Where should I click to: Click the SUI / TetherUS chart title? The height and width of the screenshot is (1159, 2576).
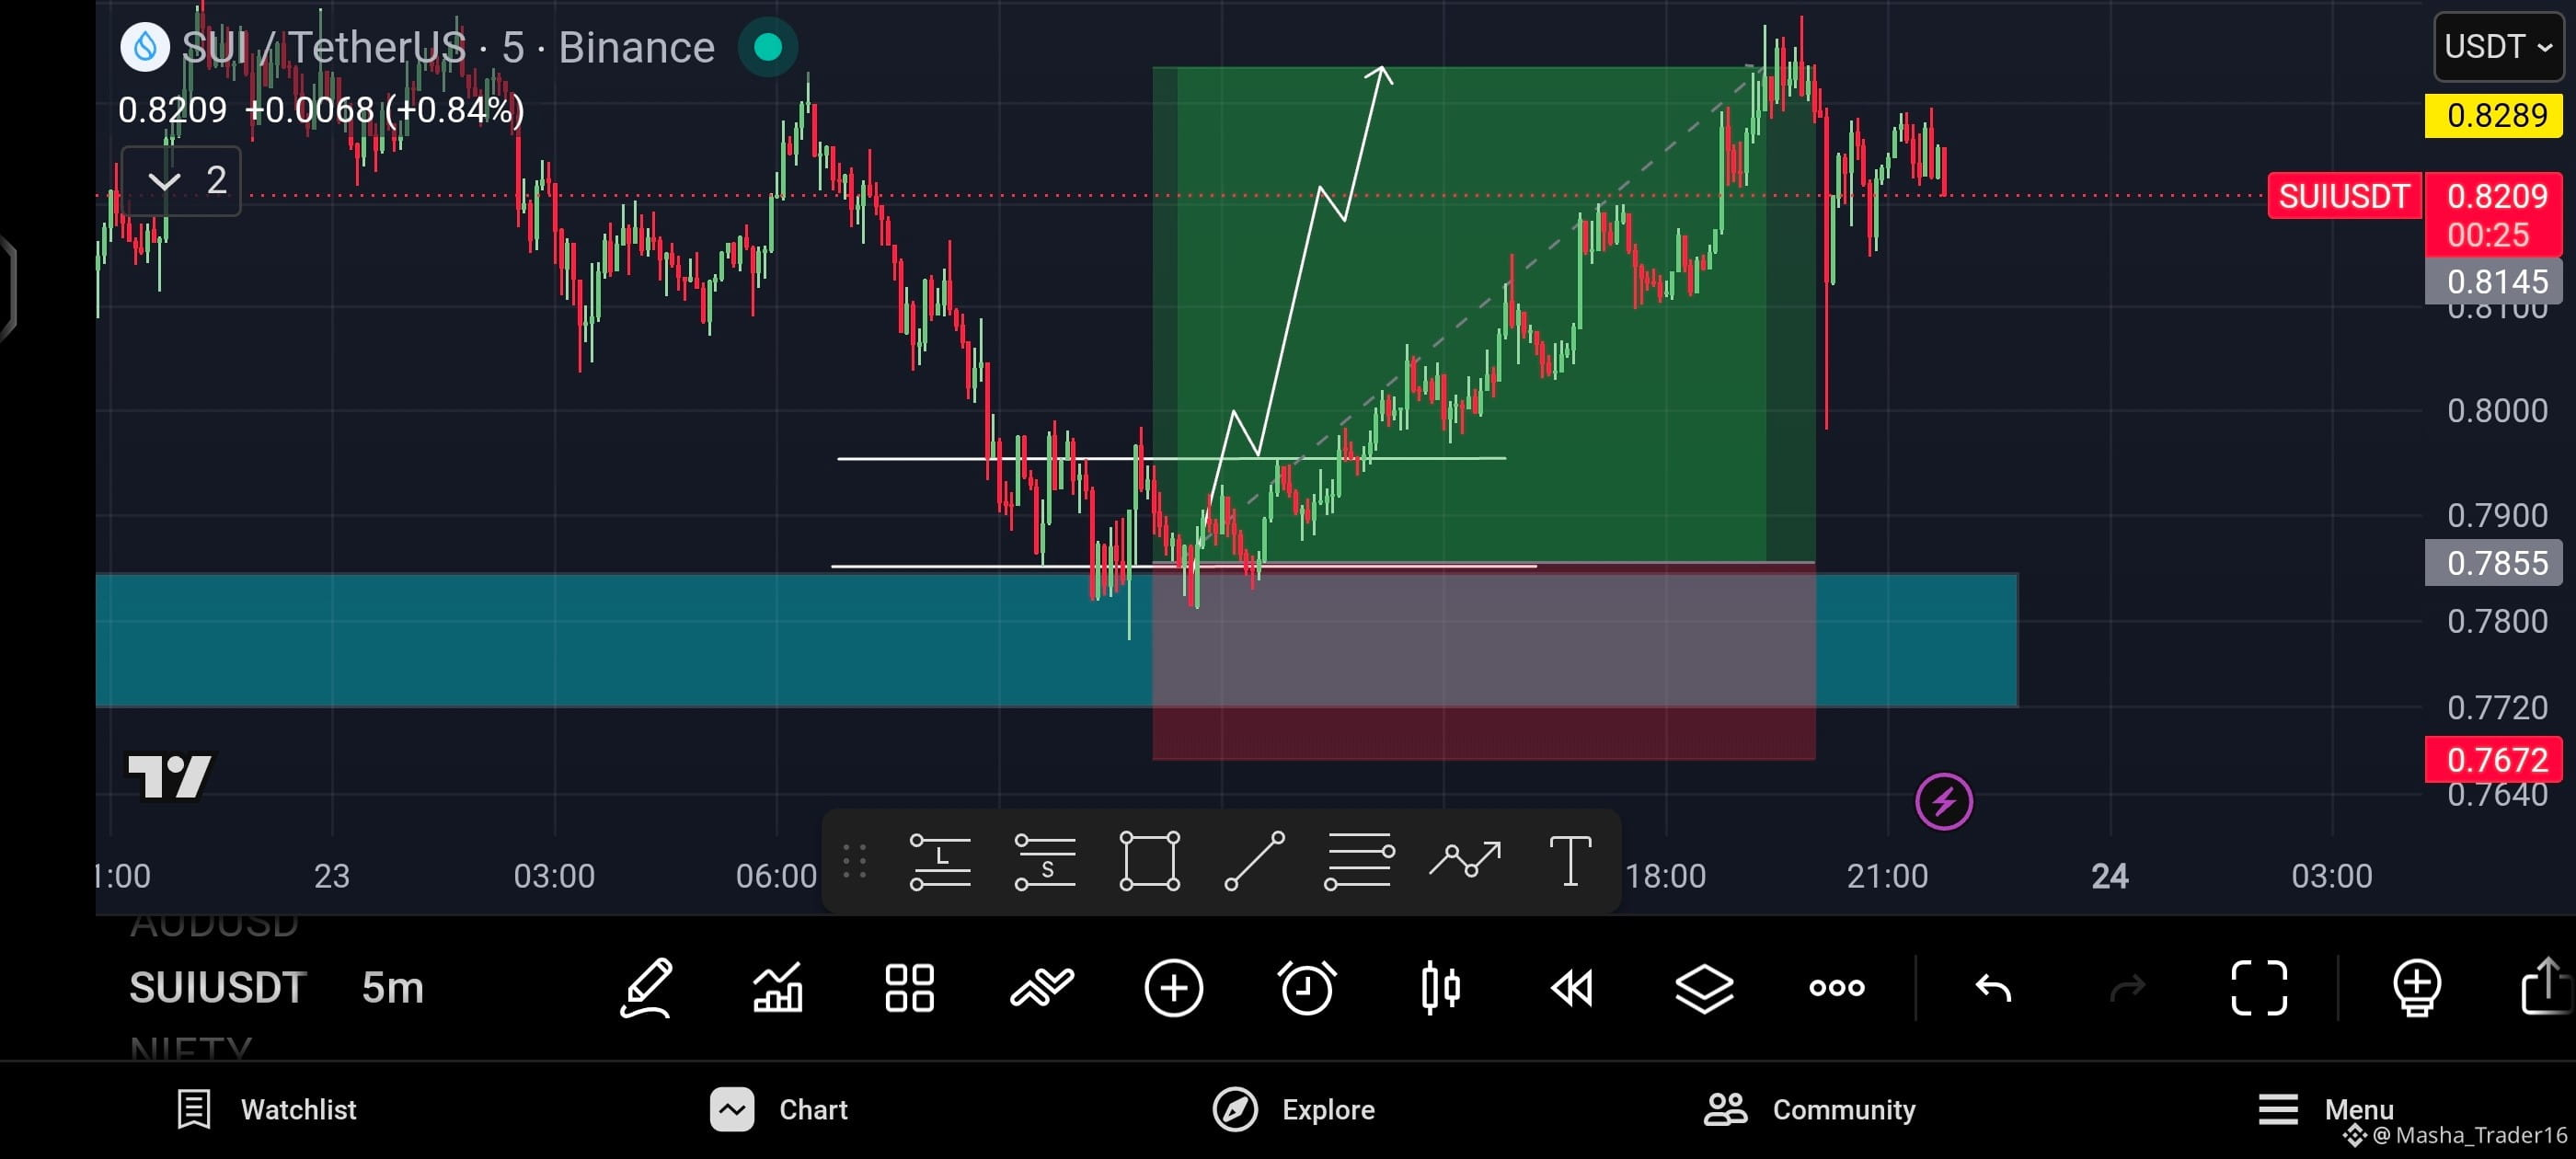448,47
